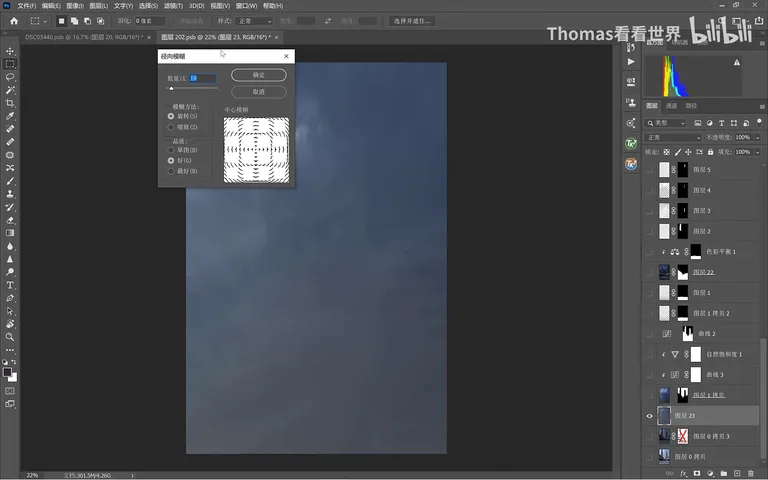Select 好(G) quality radio
Image resolution: width=768 pixels, height=480 pixels.
tap(170, 161)
